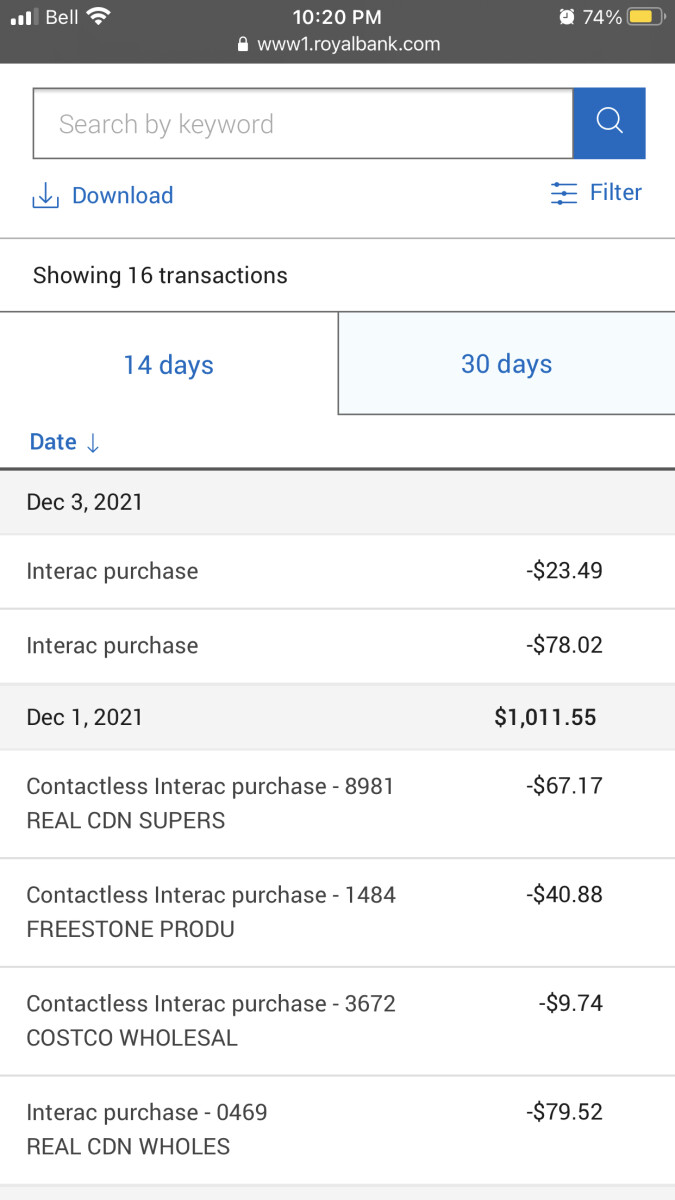675x1200 pixels.
Task: Focus the Search by keyword field
Action: click(302, 124)
